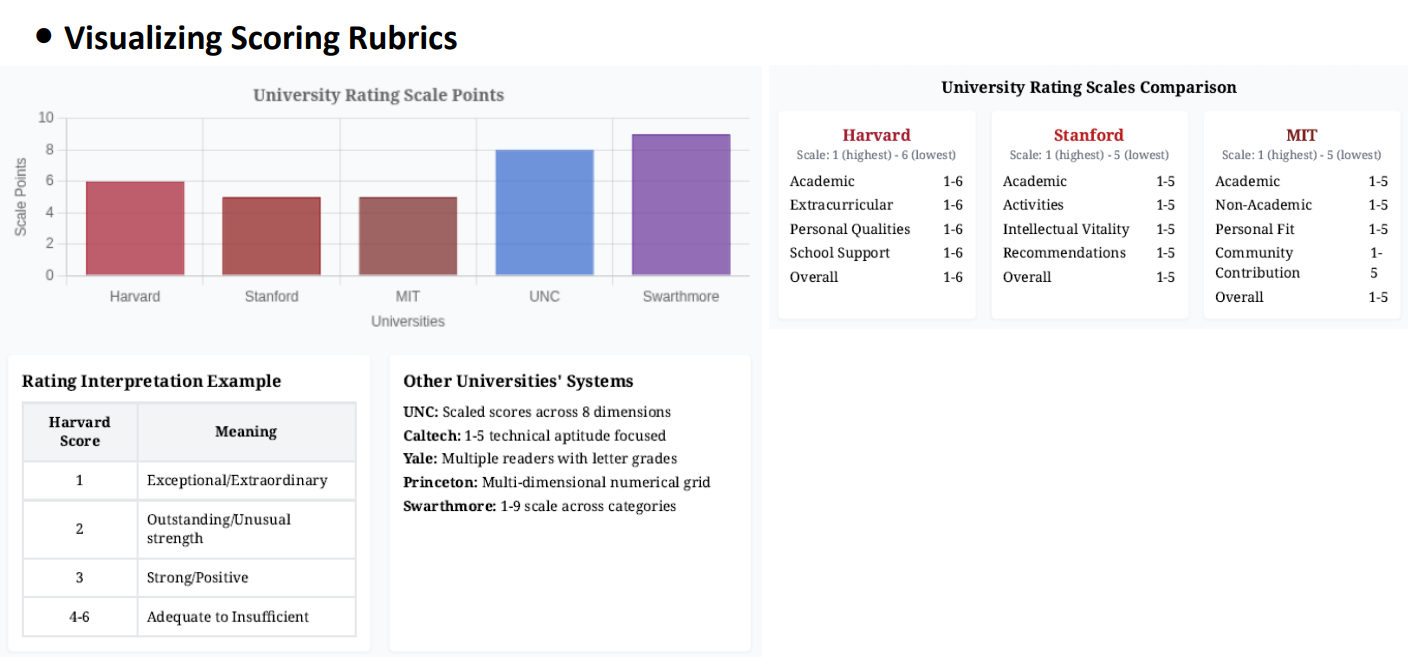Screen dimensions: 1408x670
Task: Click "Academic" in the MIT card
Action: [x=1247, y=181]
